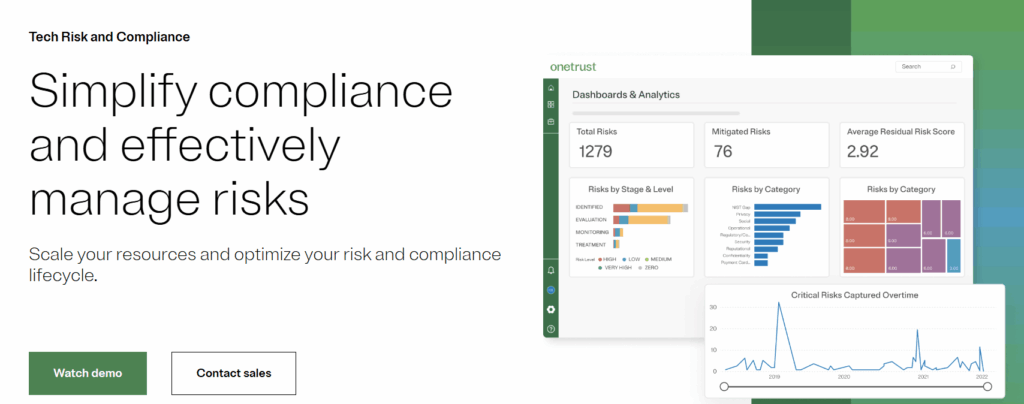
Task: Grab the left handle of timeline slider
Action: [724, 386]
